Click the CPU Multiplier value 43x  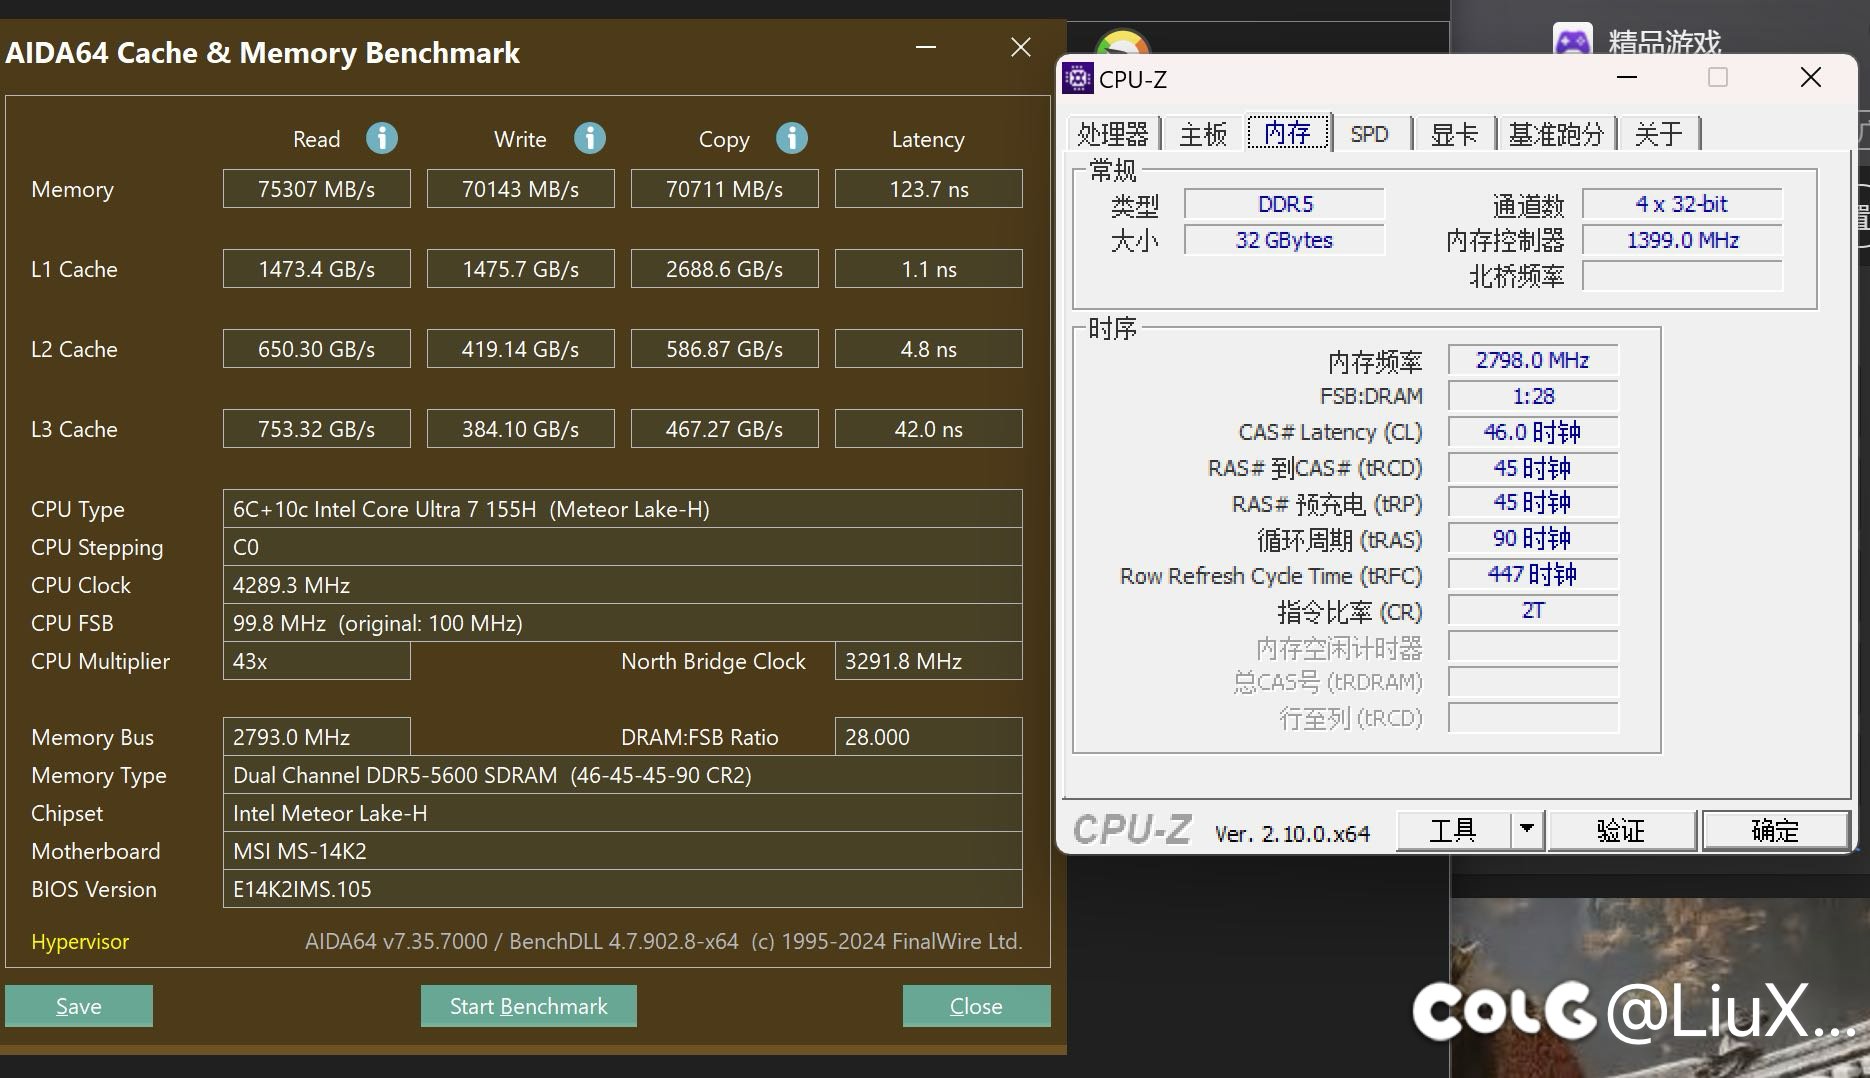coord(317,661)
